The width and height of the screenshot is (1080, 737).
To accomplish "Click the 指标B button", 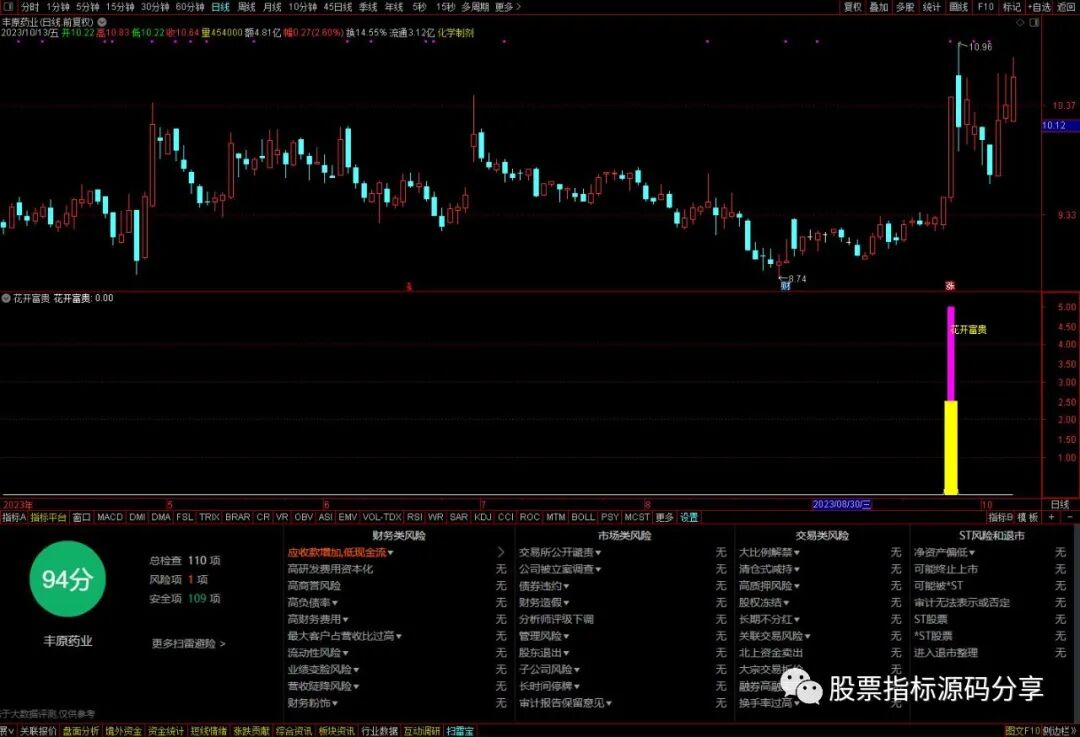I will 1001,517.
